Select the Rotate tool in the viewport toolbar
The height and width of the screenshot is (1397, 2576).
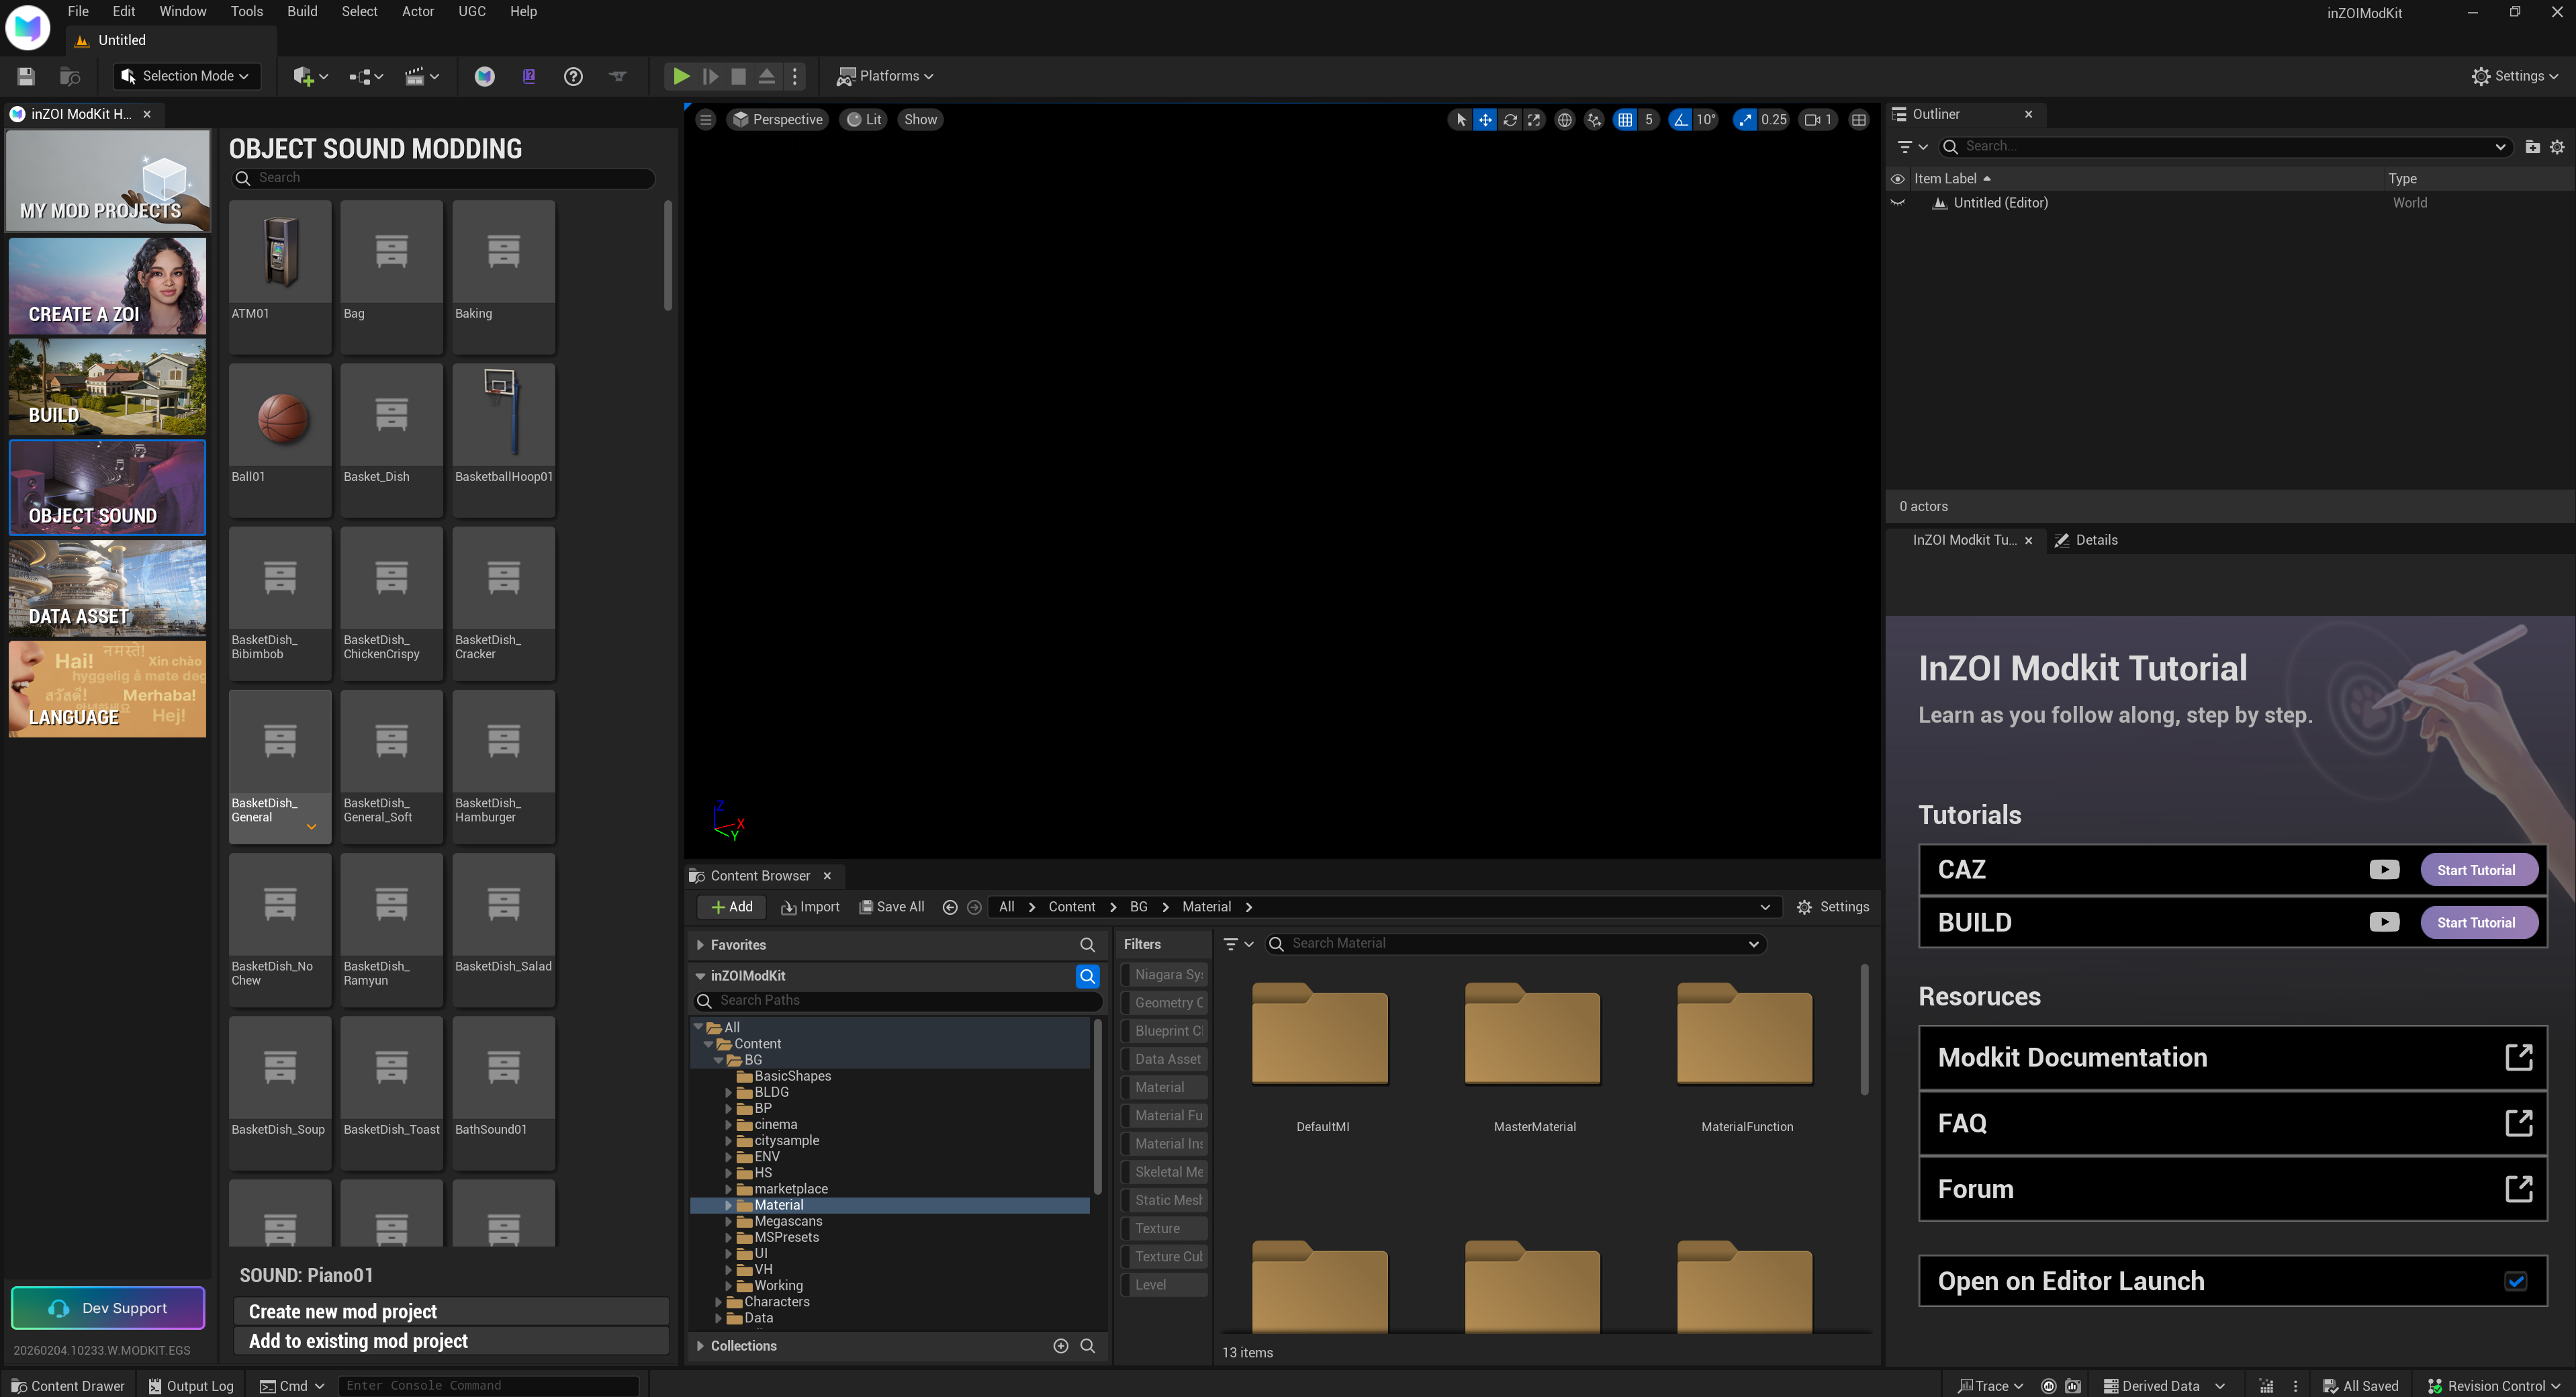pyautogui.click(x=1511, y=119)
